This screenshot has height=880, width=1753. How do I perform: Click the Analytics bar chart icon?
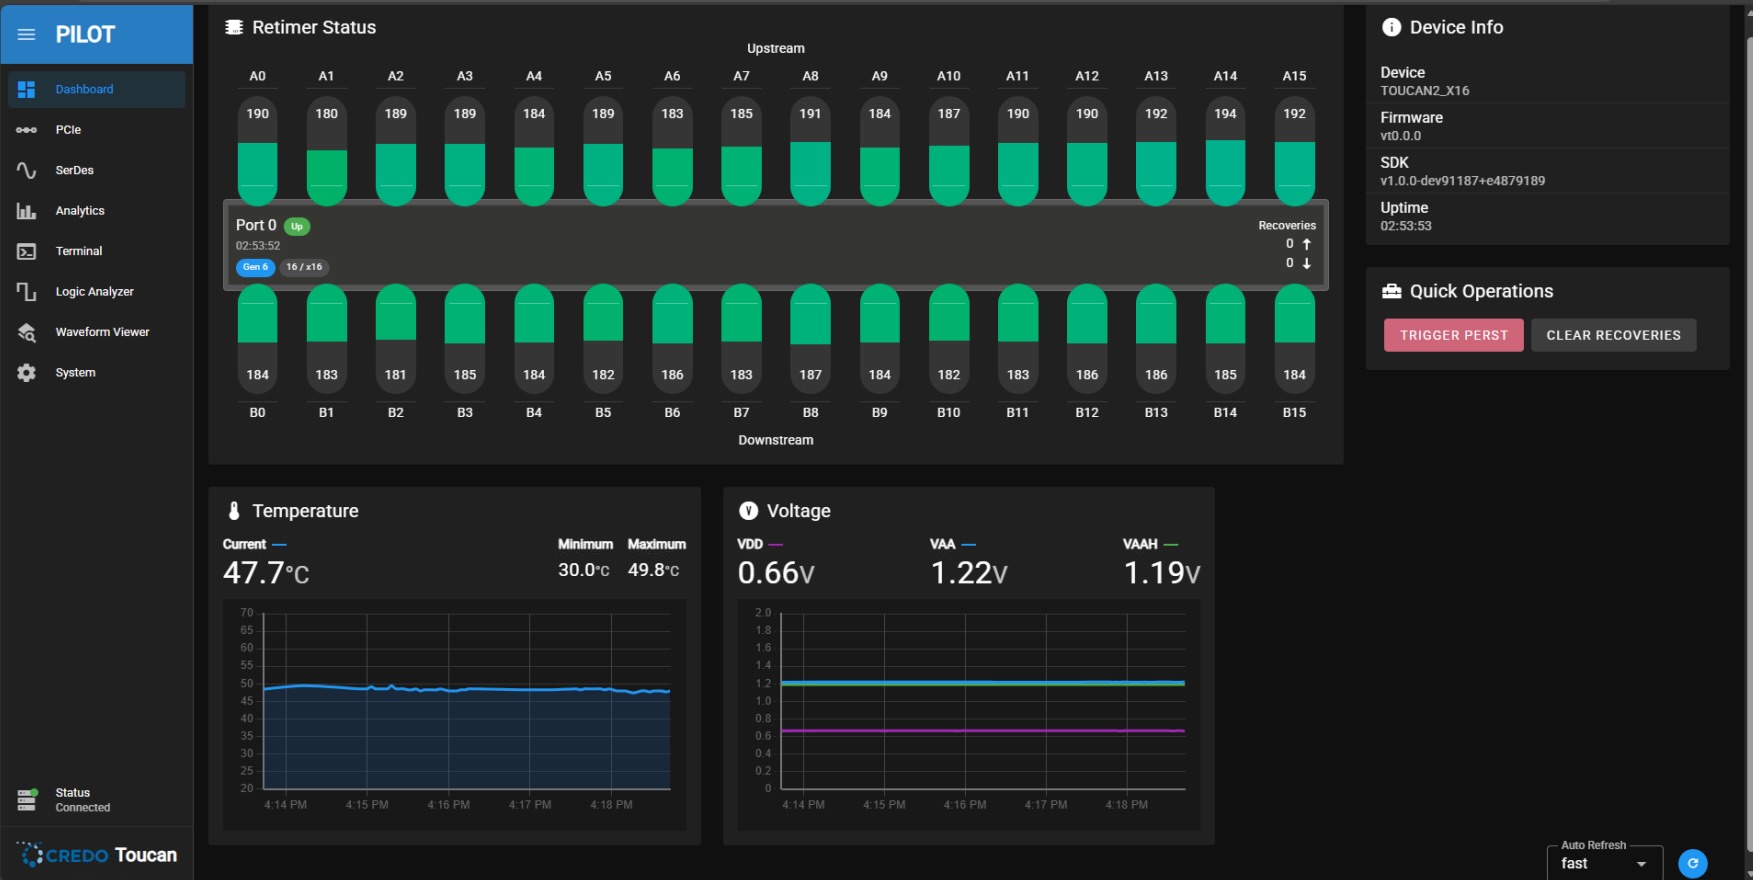(27, 211)
